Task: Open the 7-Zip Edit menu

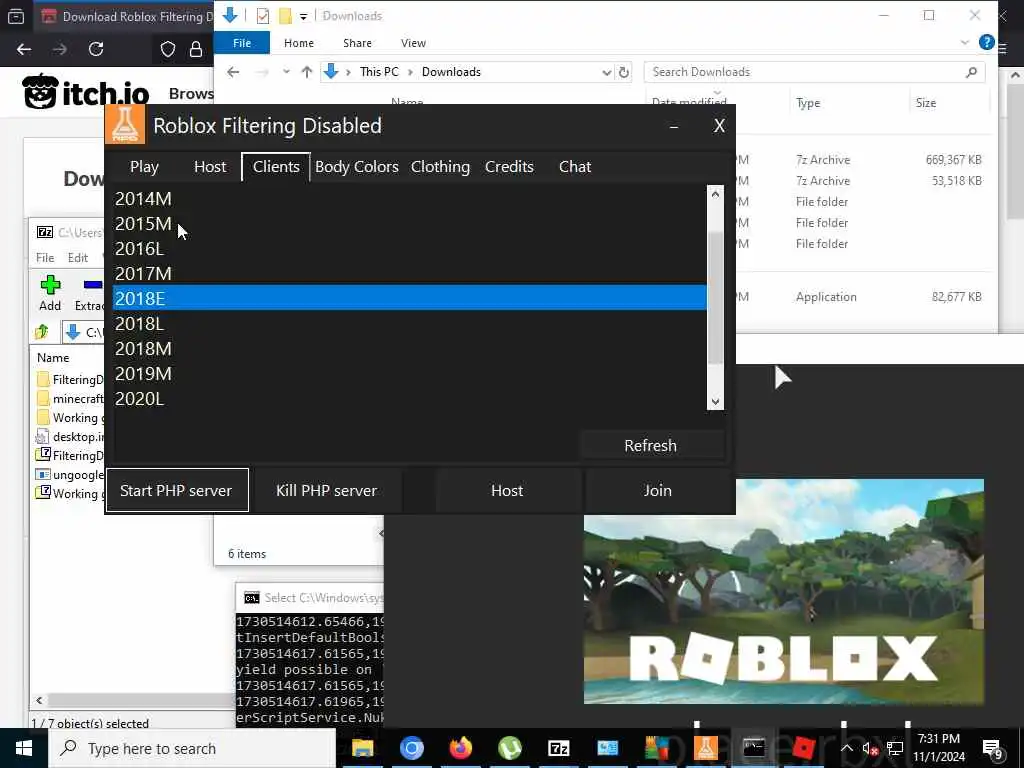Action: tap(78, 258)
